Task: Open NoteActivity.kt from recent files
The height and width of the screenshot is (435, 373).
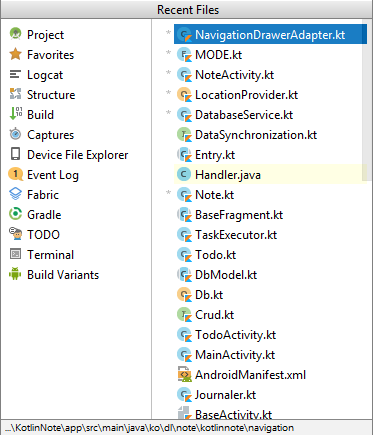Action: coord(234,75)
